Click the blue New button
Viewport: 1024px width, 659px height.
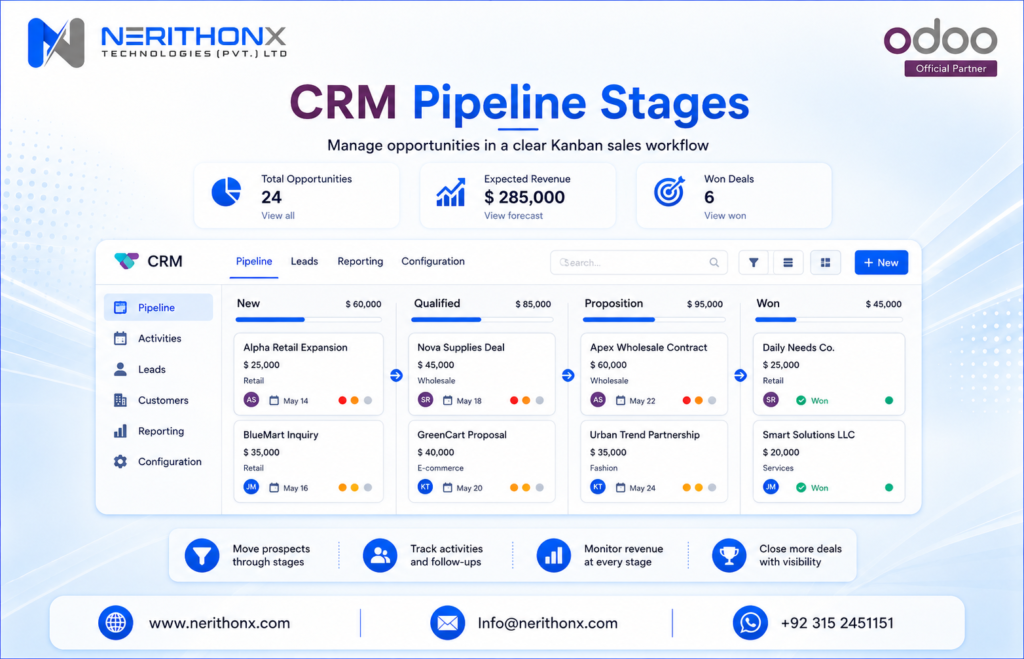pos(881,263)
